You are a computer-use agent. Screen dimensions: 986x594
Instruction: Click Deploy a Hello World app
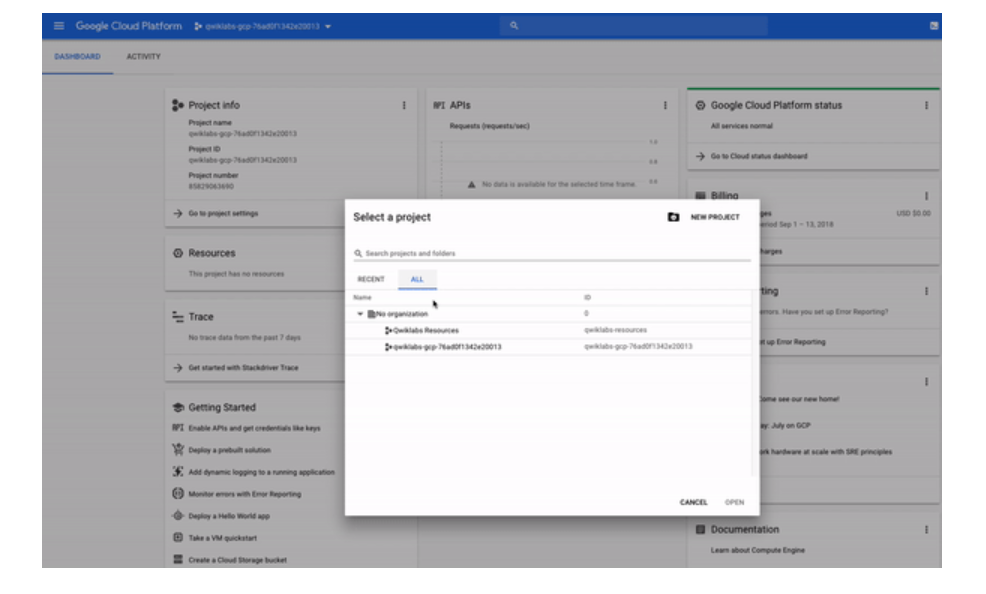point(229,516)
